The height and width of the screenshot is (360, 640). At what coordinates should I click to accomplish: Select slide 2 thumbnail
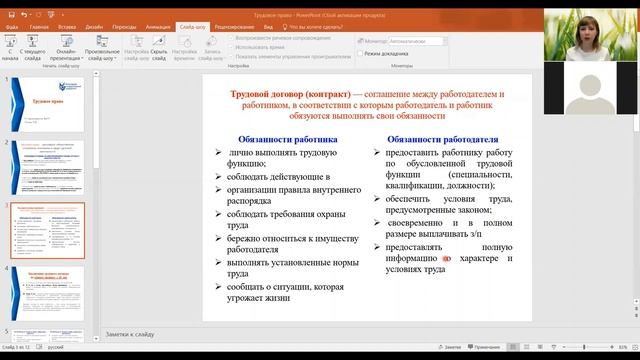point(47,167)
